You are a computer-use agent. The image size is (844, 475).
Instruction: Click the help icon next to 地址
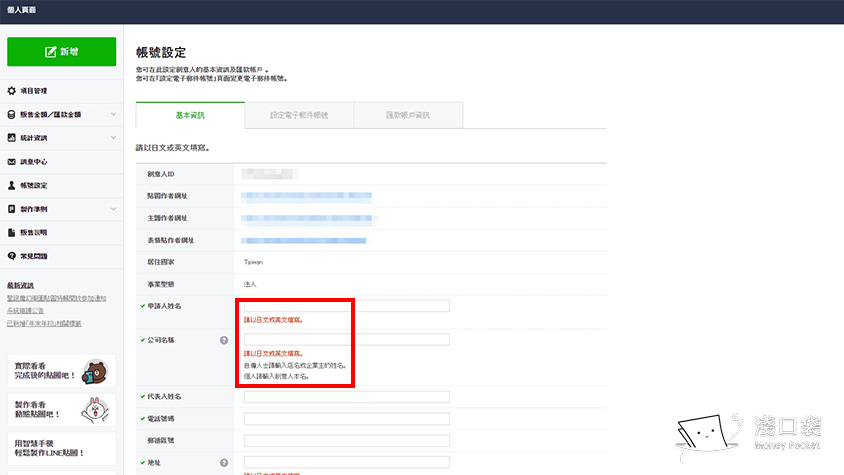click(x=223, y=462)
